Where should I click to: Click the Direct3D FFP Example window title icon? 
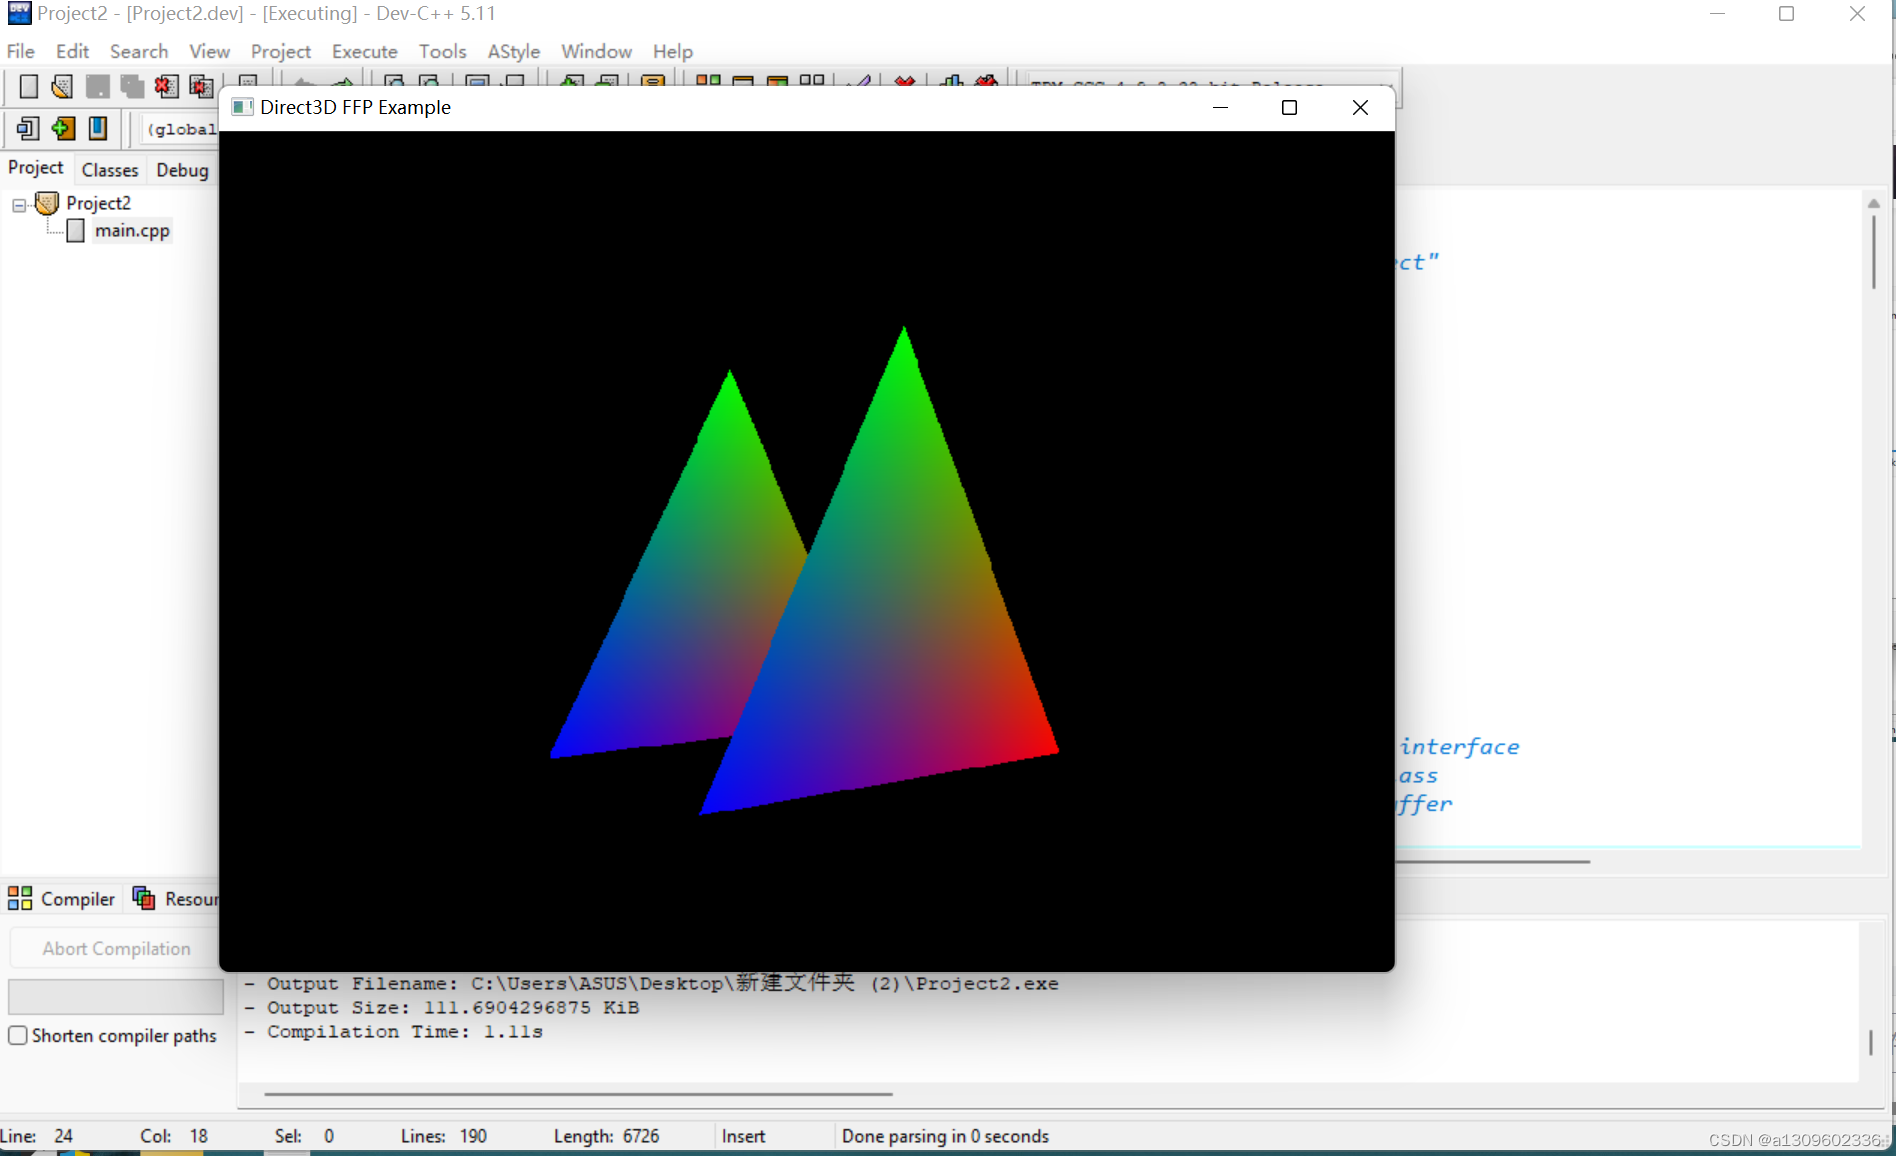pyautogui.click(x=242, y=107)
